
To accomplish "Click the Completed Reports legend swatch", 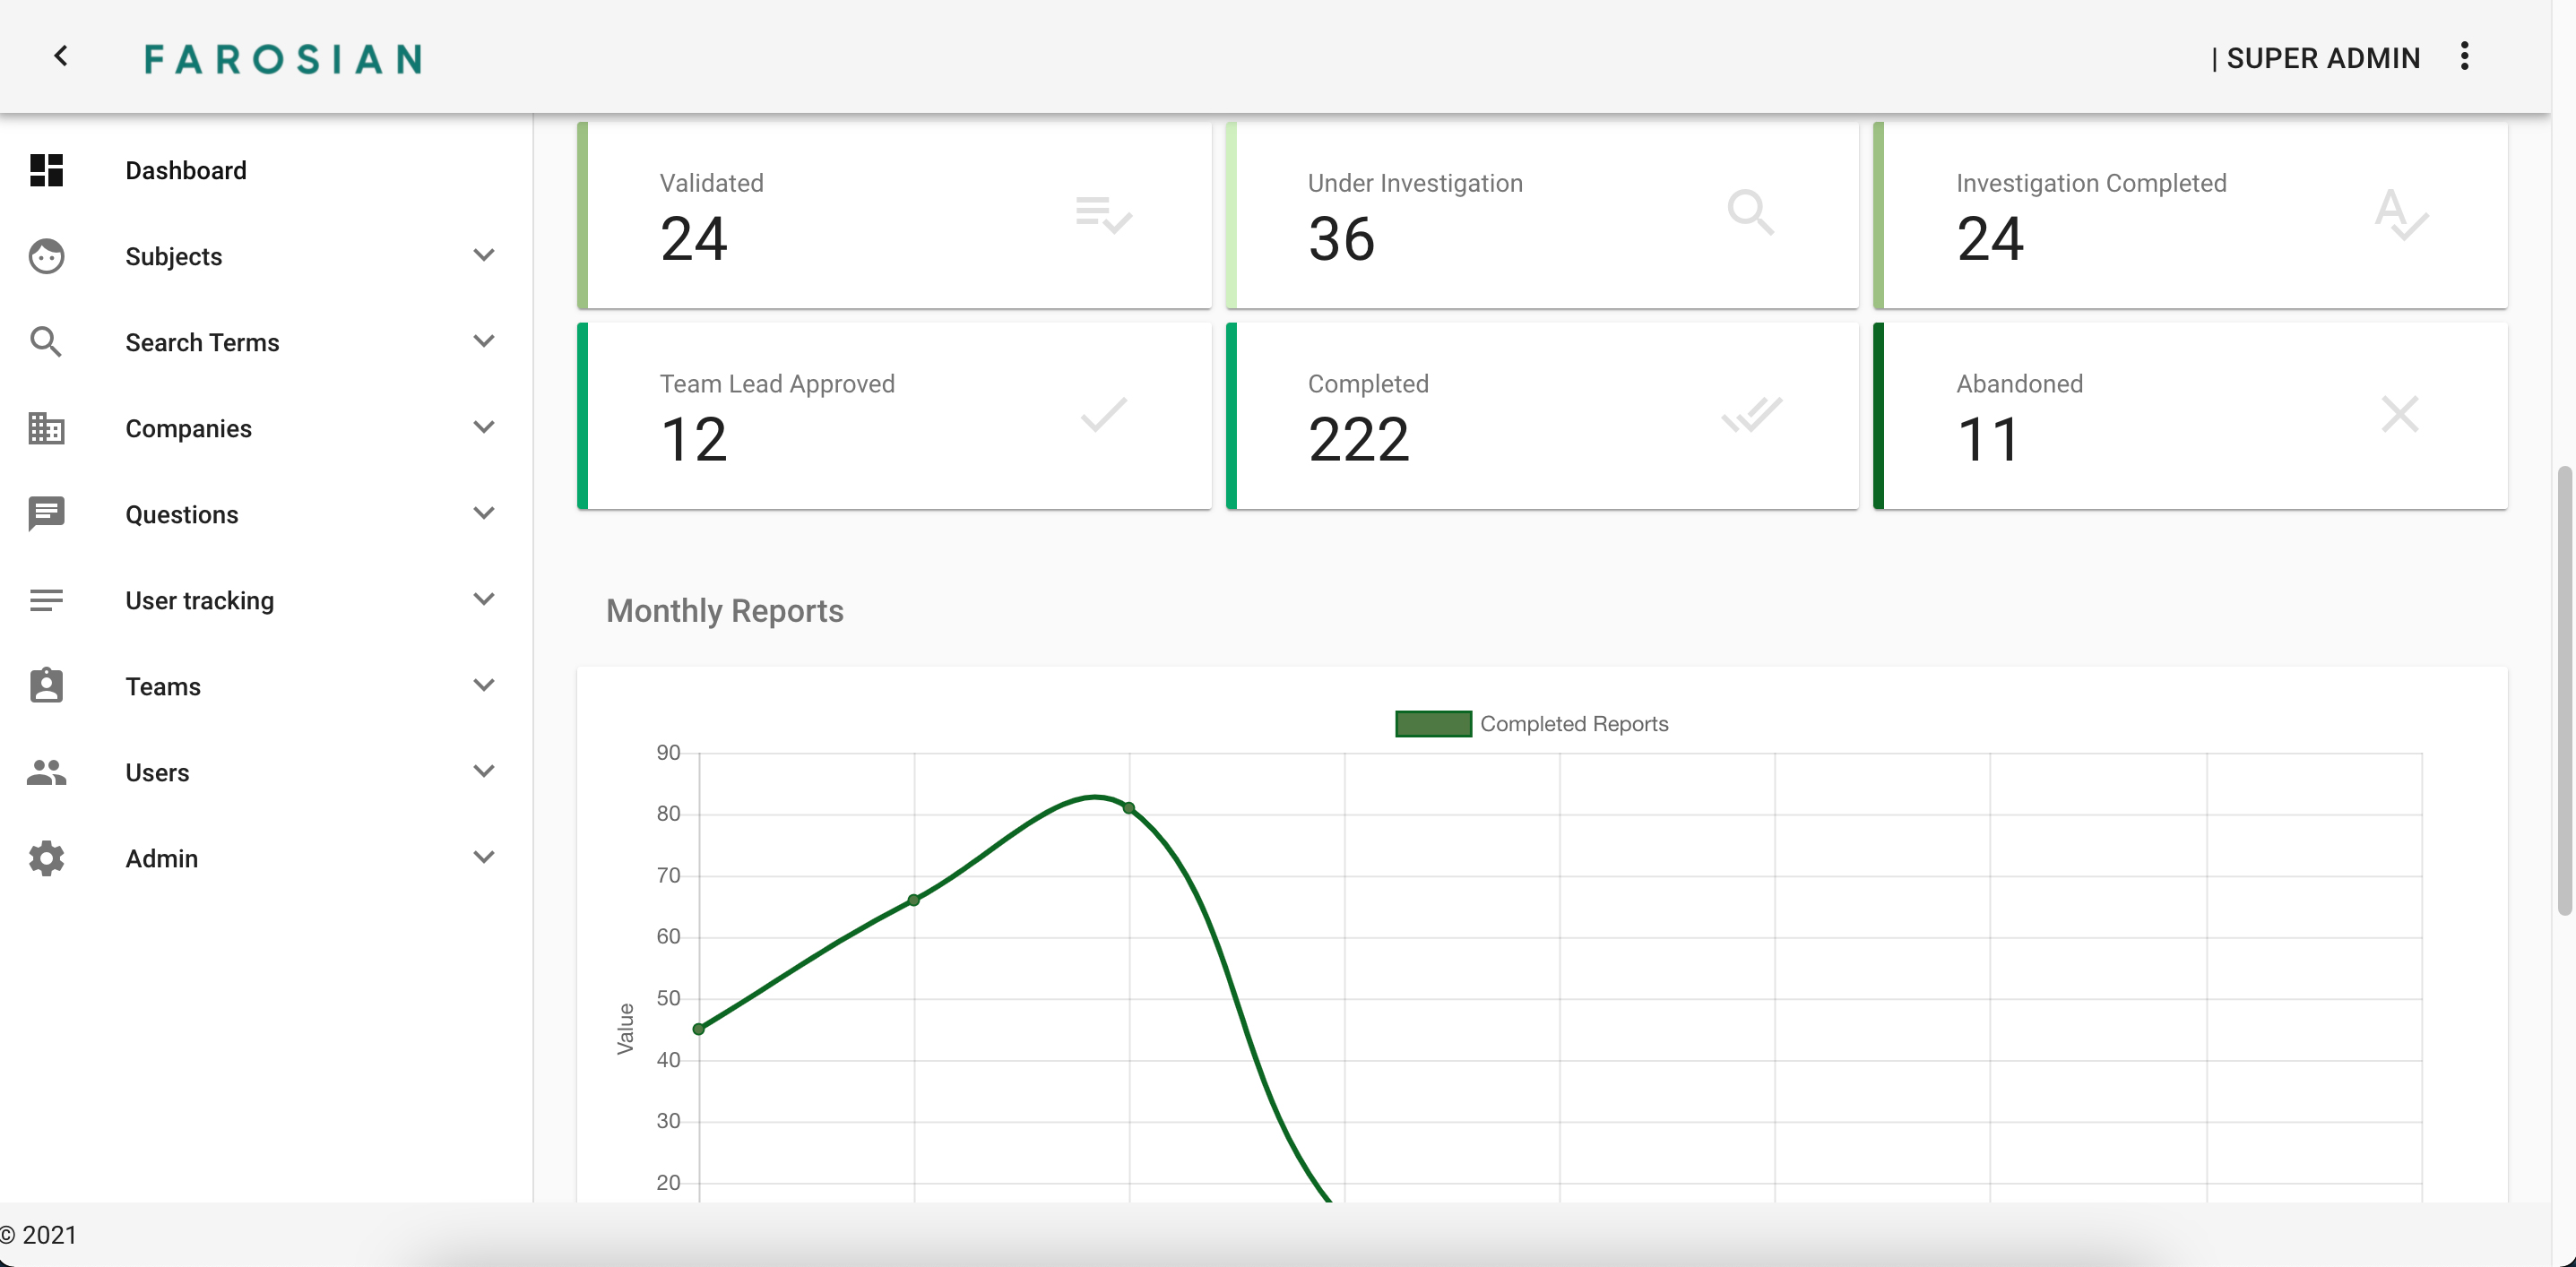I will pyautogui.click(x=1433, y=723).
